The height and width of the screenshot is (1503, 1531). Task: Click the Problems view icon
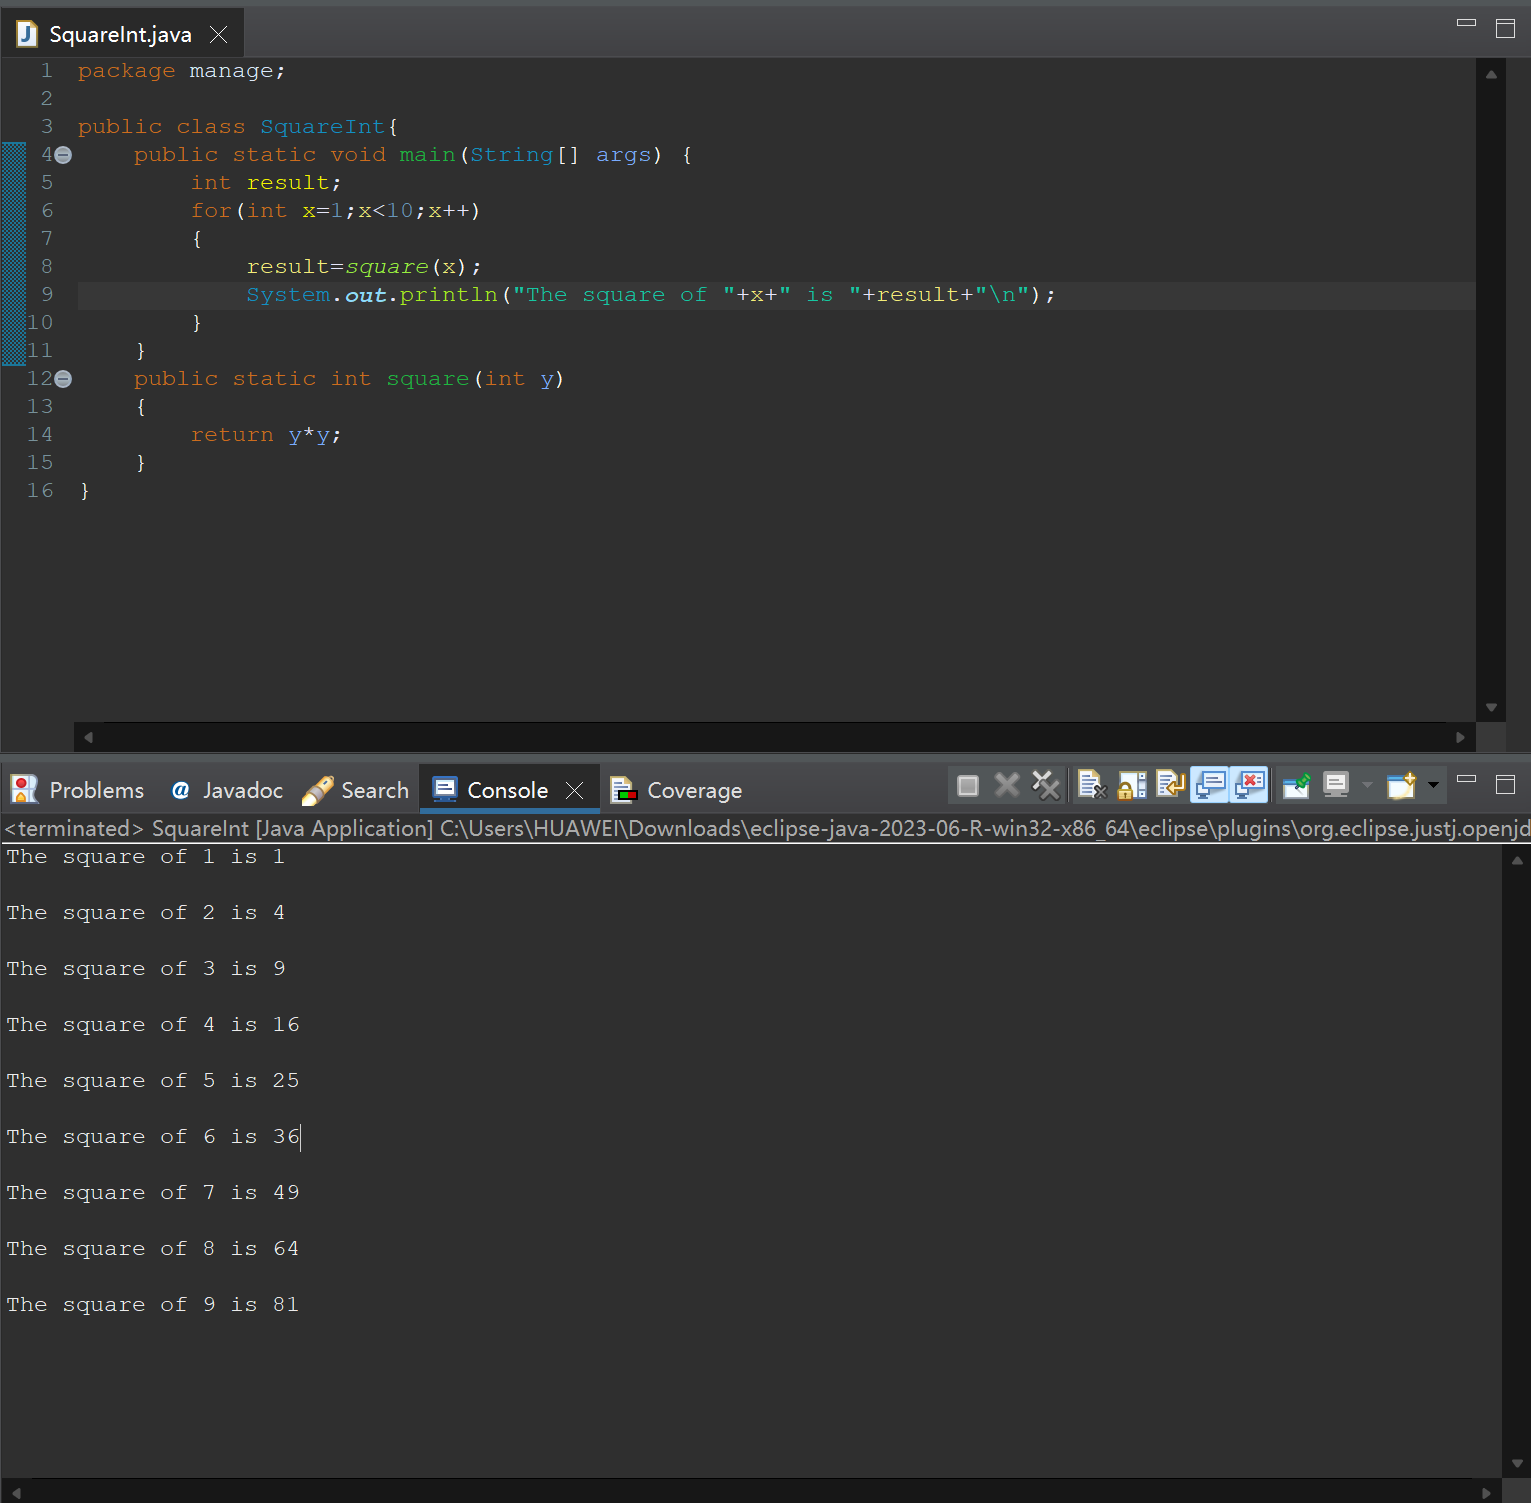[24, 790]
